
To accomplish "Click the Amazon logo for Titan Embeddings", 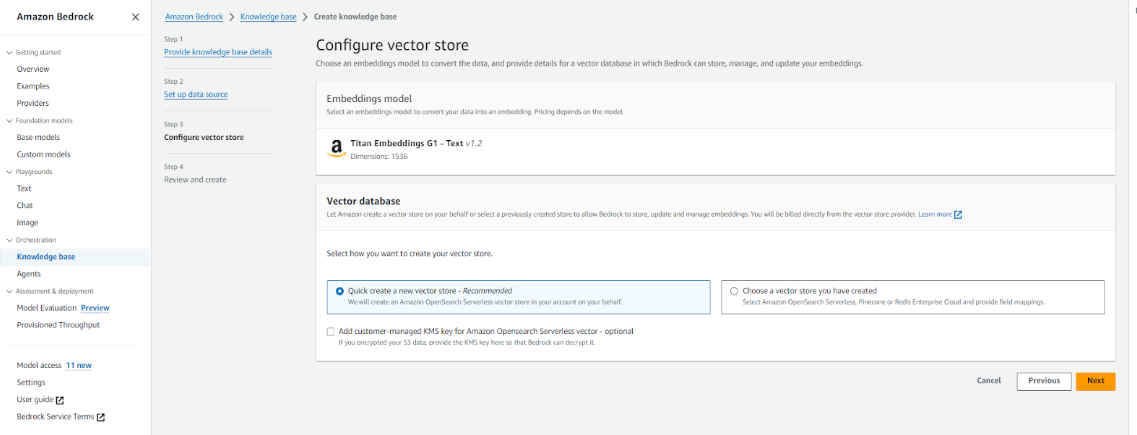I will (336, 149).
